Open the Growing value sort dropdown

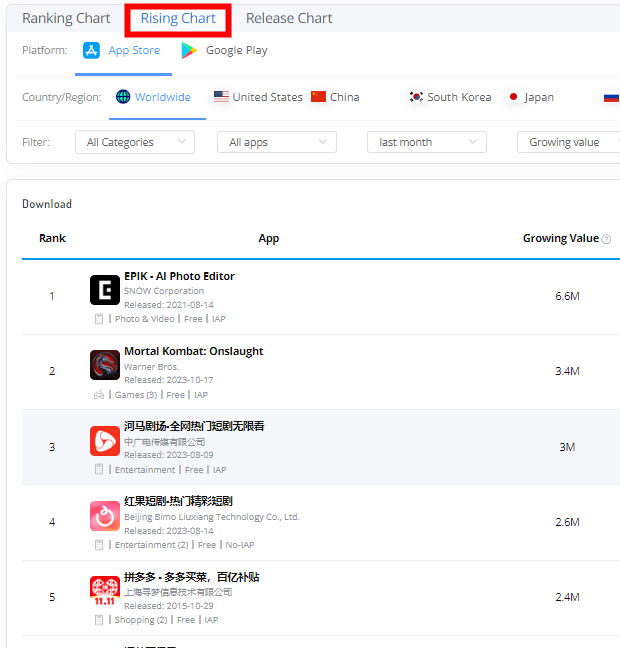click(x=569, y=142)
